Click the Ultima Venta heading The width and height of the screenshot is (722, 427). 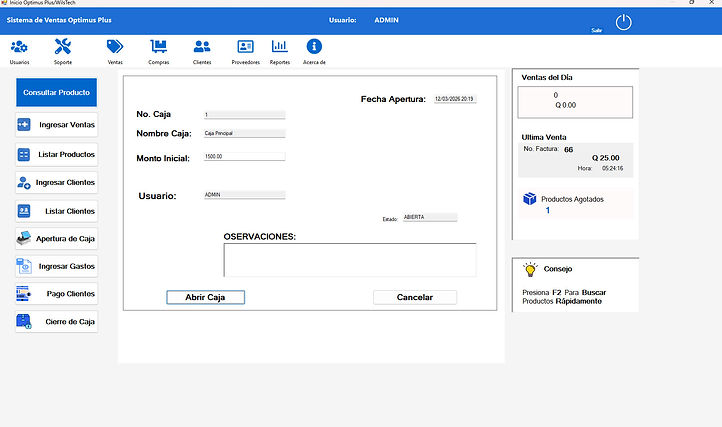pyautogui.click(x=544, y=137)
